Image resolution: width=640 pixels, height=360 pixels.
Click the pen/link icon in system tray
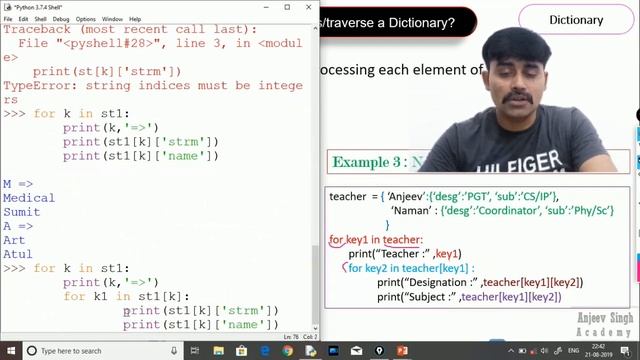pos(558,351)
